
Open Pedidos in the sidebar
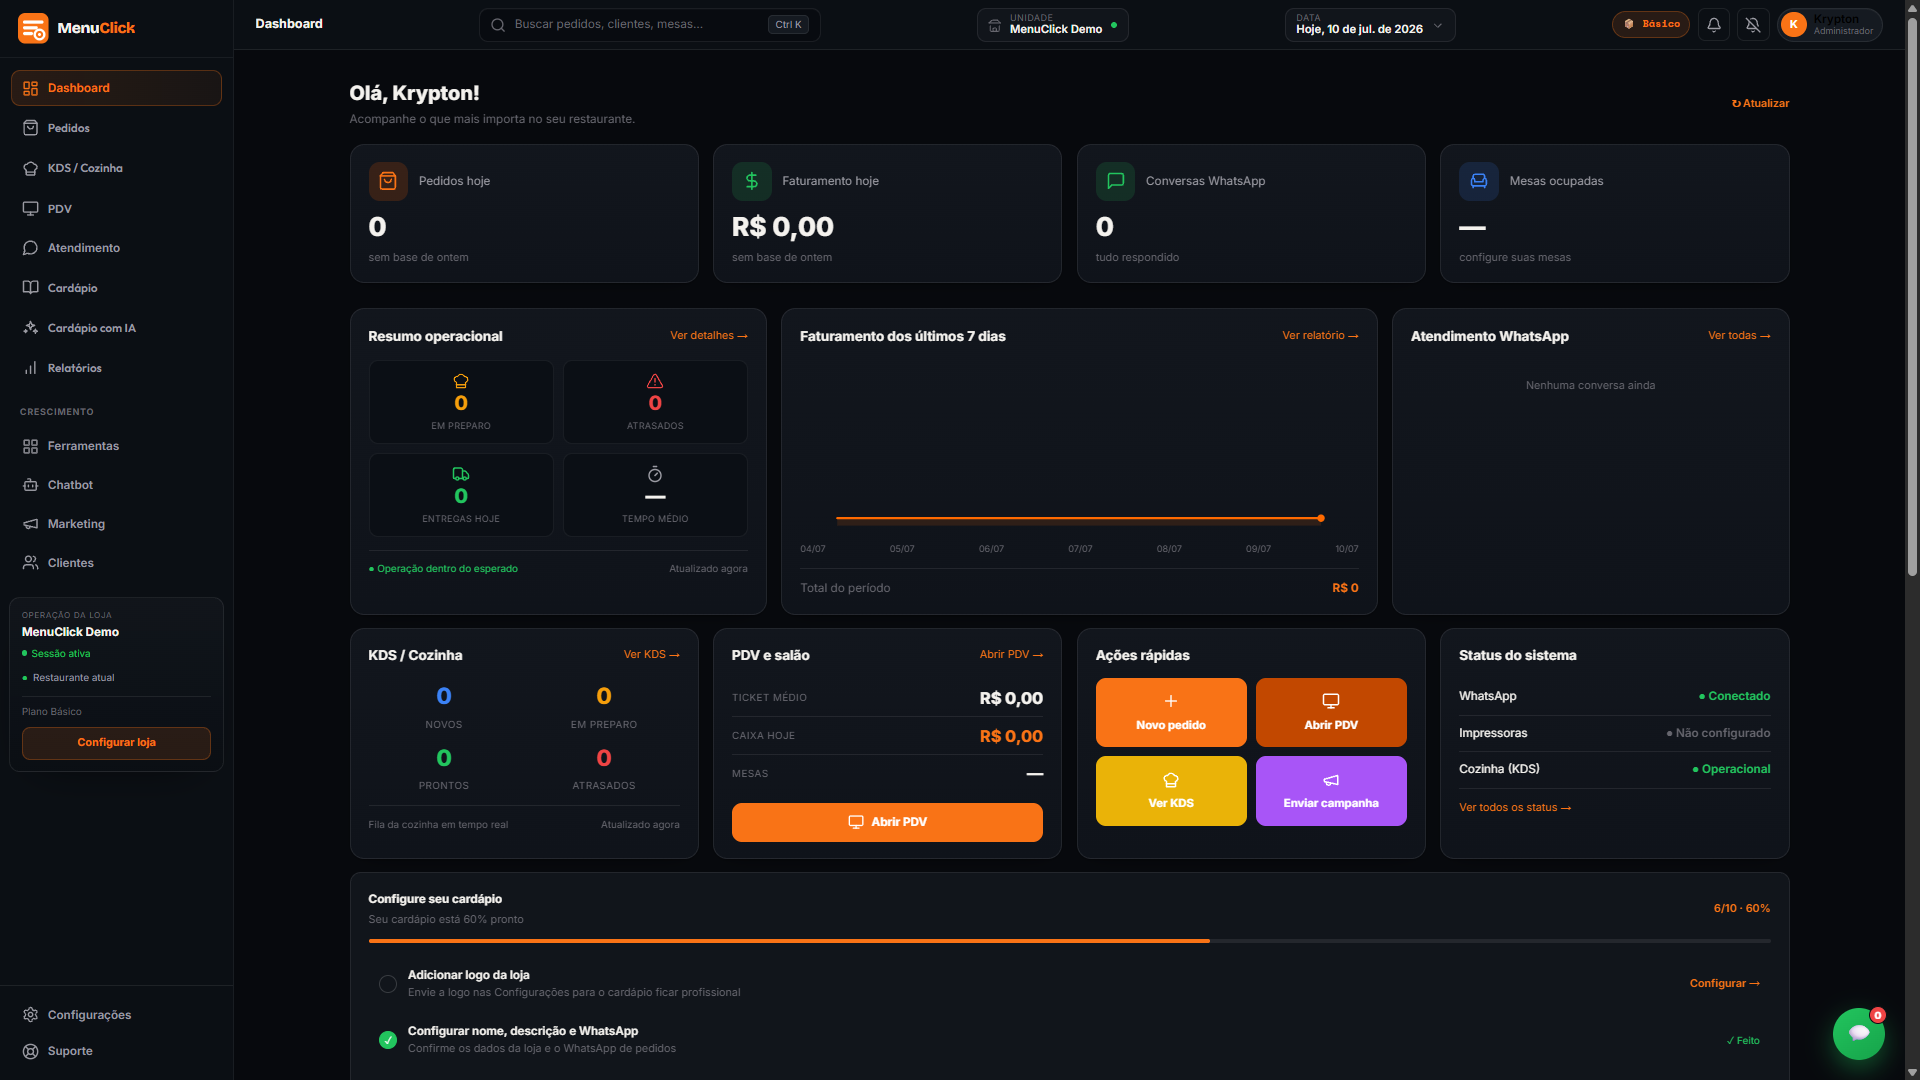click(116, 128)
